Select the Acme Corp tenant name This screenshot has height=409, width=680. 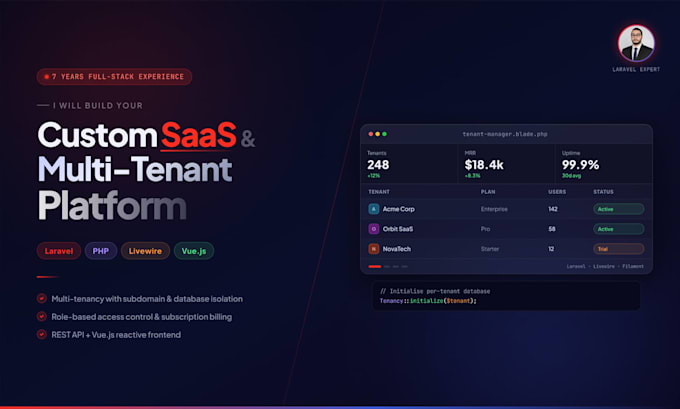click(399, 209)
